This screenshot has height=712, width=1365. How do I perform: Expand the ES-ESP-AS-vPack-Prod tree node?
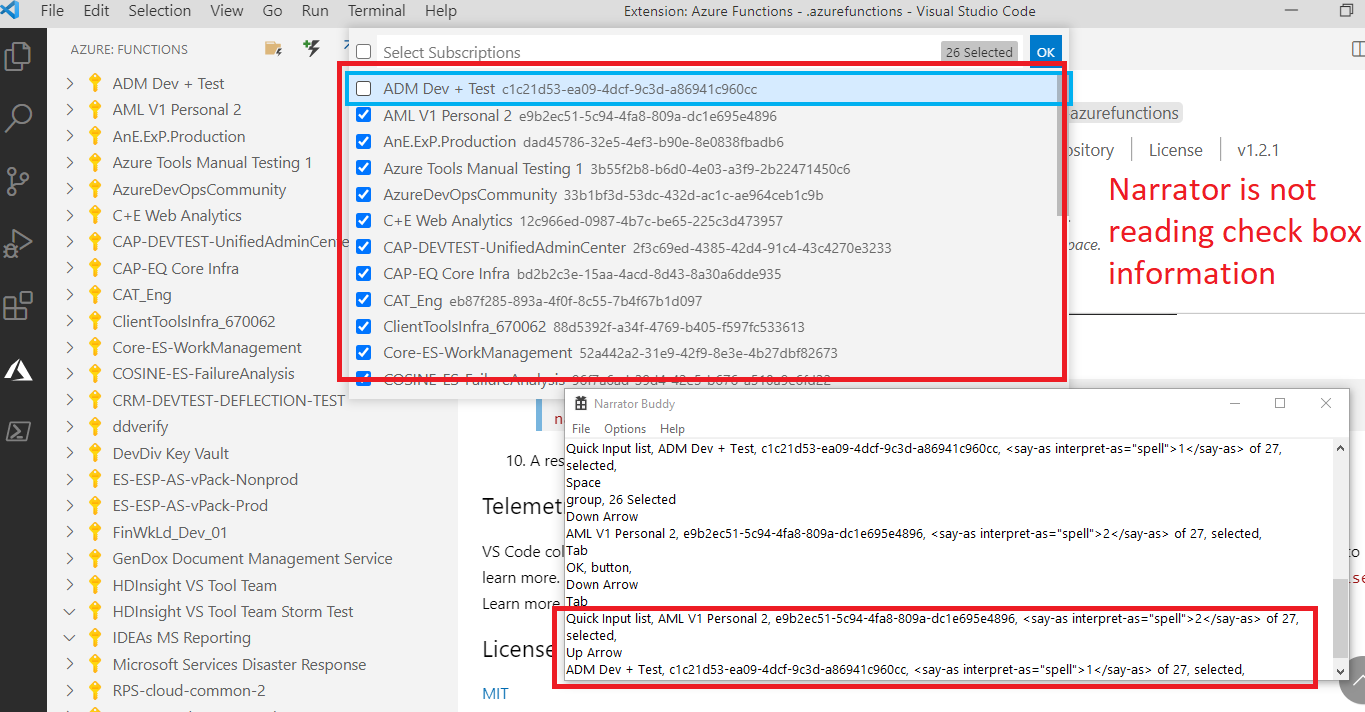(70, 506)
